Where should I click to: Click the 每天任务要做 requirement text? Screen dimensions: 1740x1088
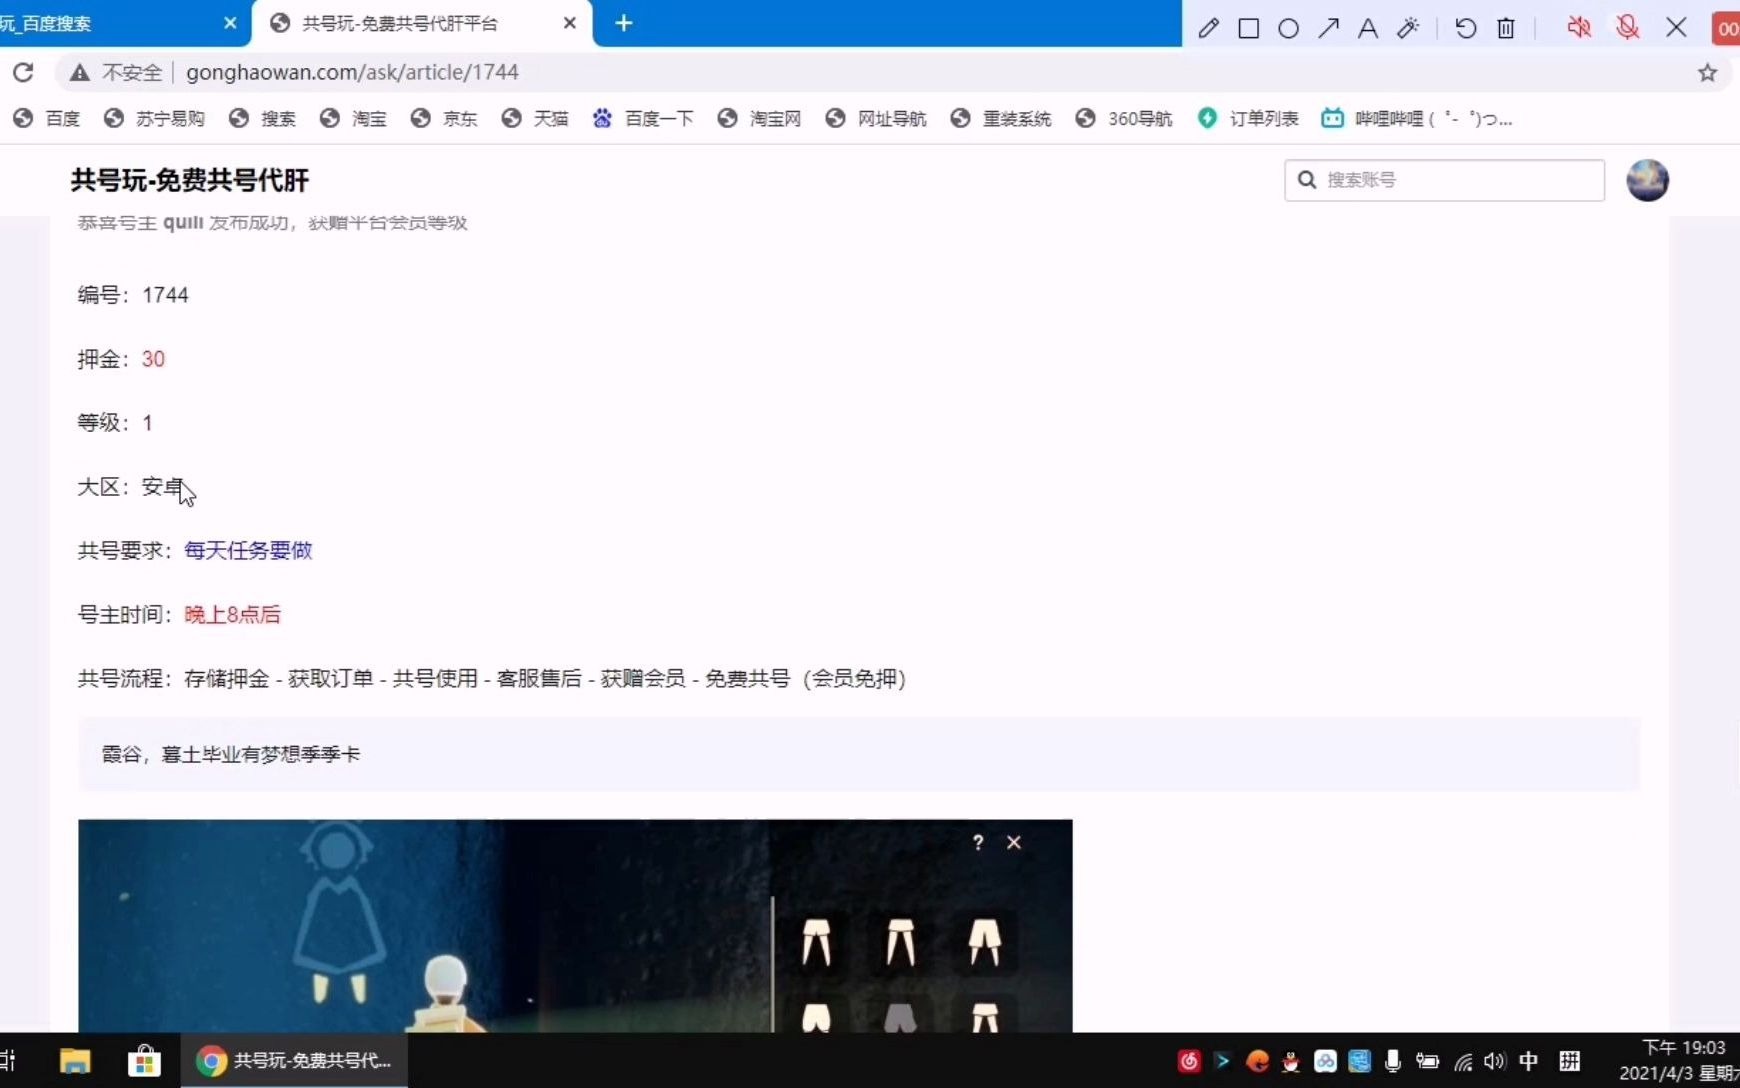pyautogui.click(x=248, y=550)
